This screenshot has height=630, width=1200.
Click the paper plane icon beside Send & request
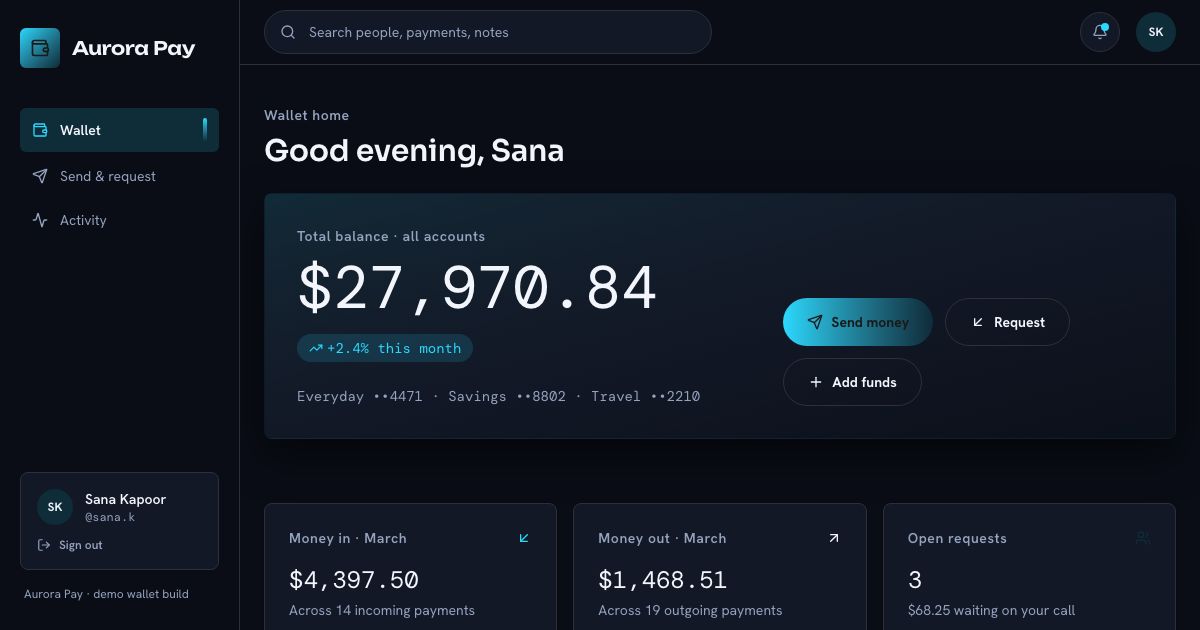point(40,176)
